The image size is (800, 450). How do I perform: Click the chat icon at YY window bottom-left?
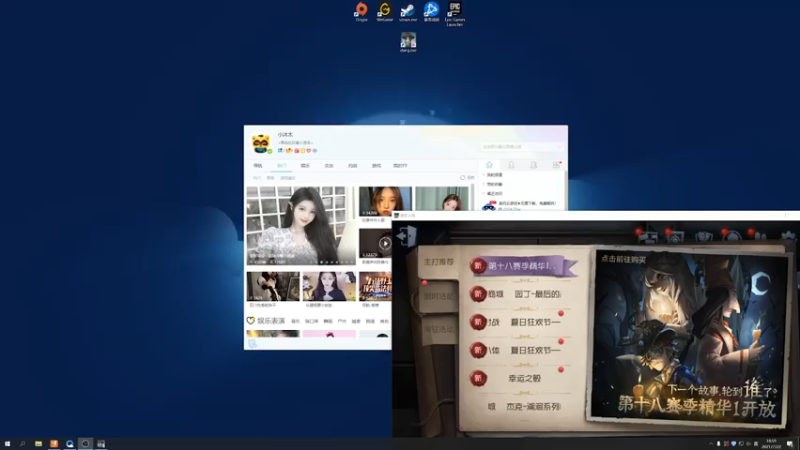click(x=252, y=344)
